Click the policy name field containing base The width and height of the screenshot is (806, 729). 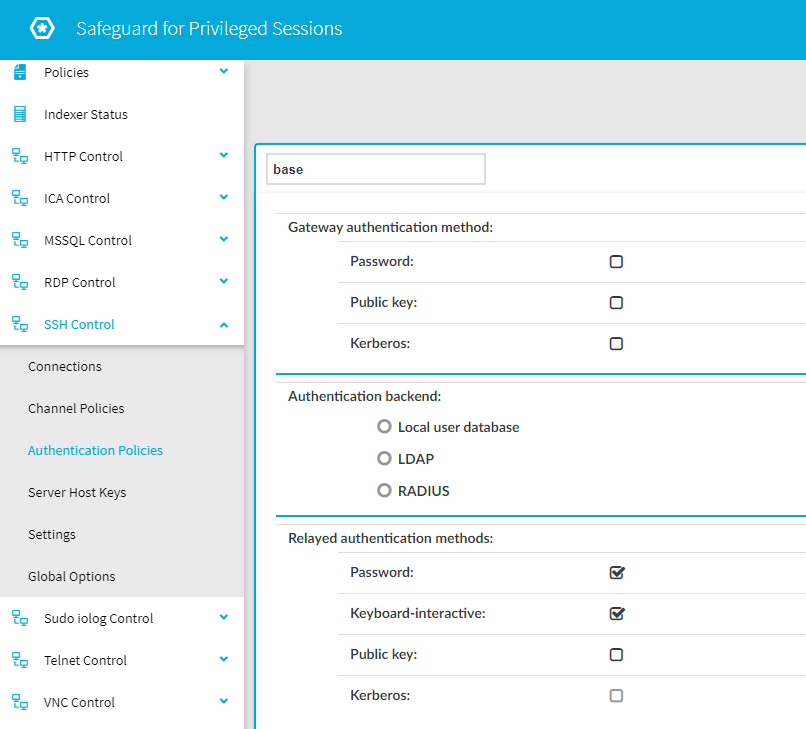click(376, 169)
